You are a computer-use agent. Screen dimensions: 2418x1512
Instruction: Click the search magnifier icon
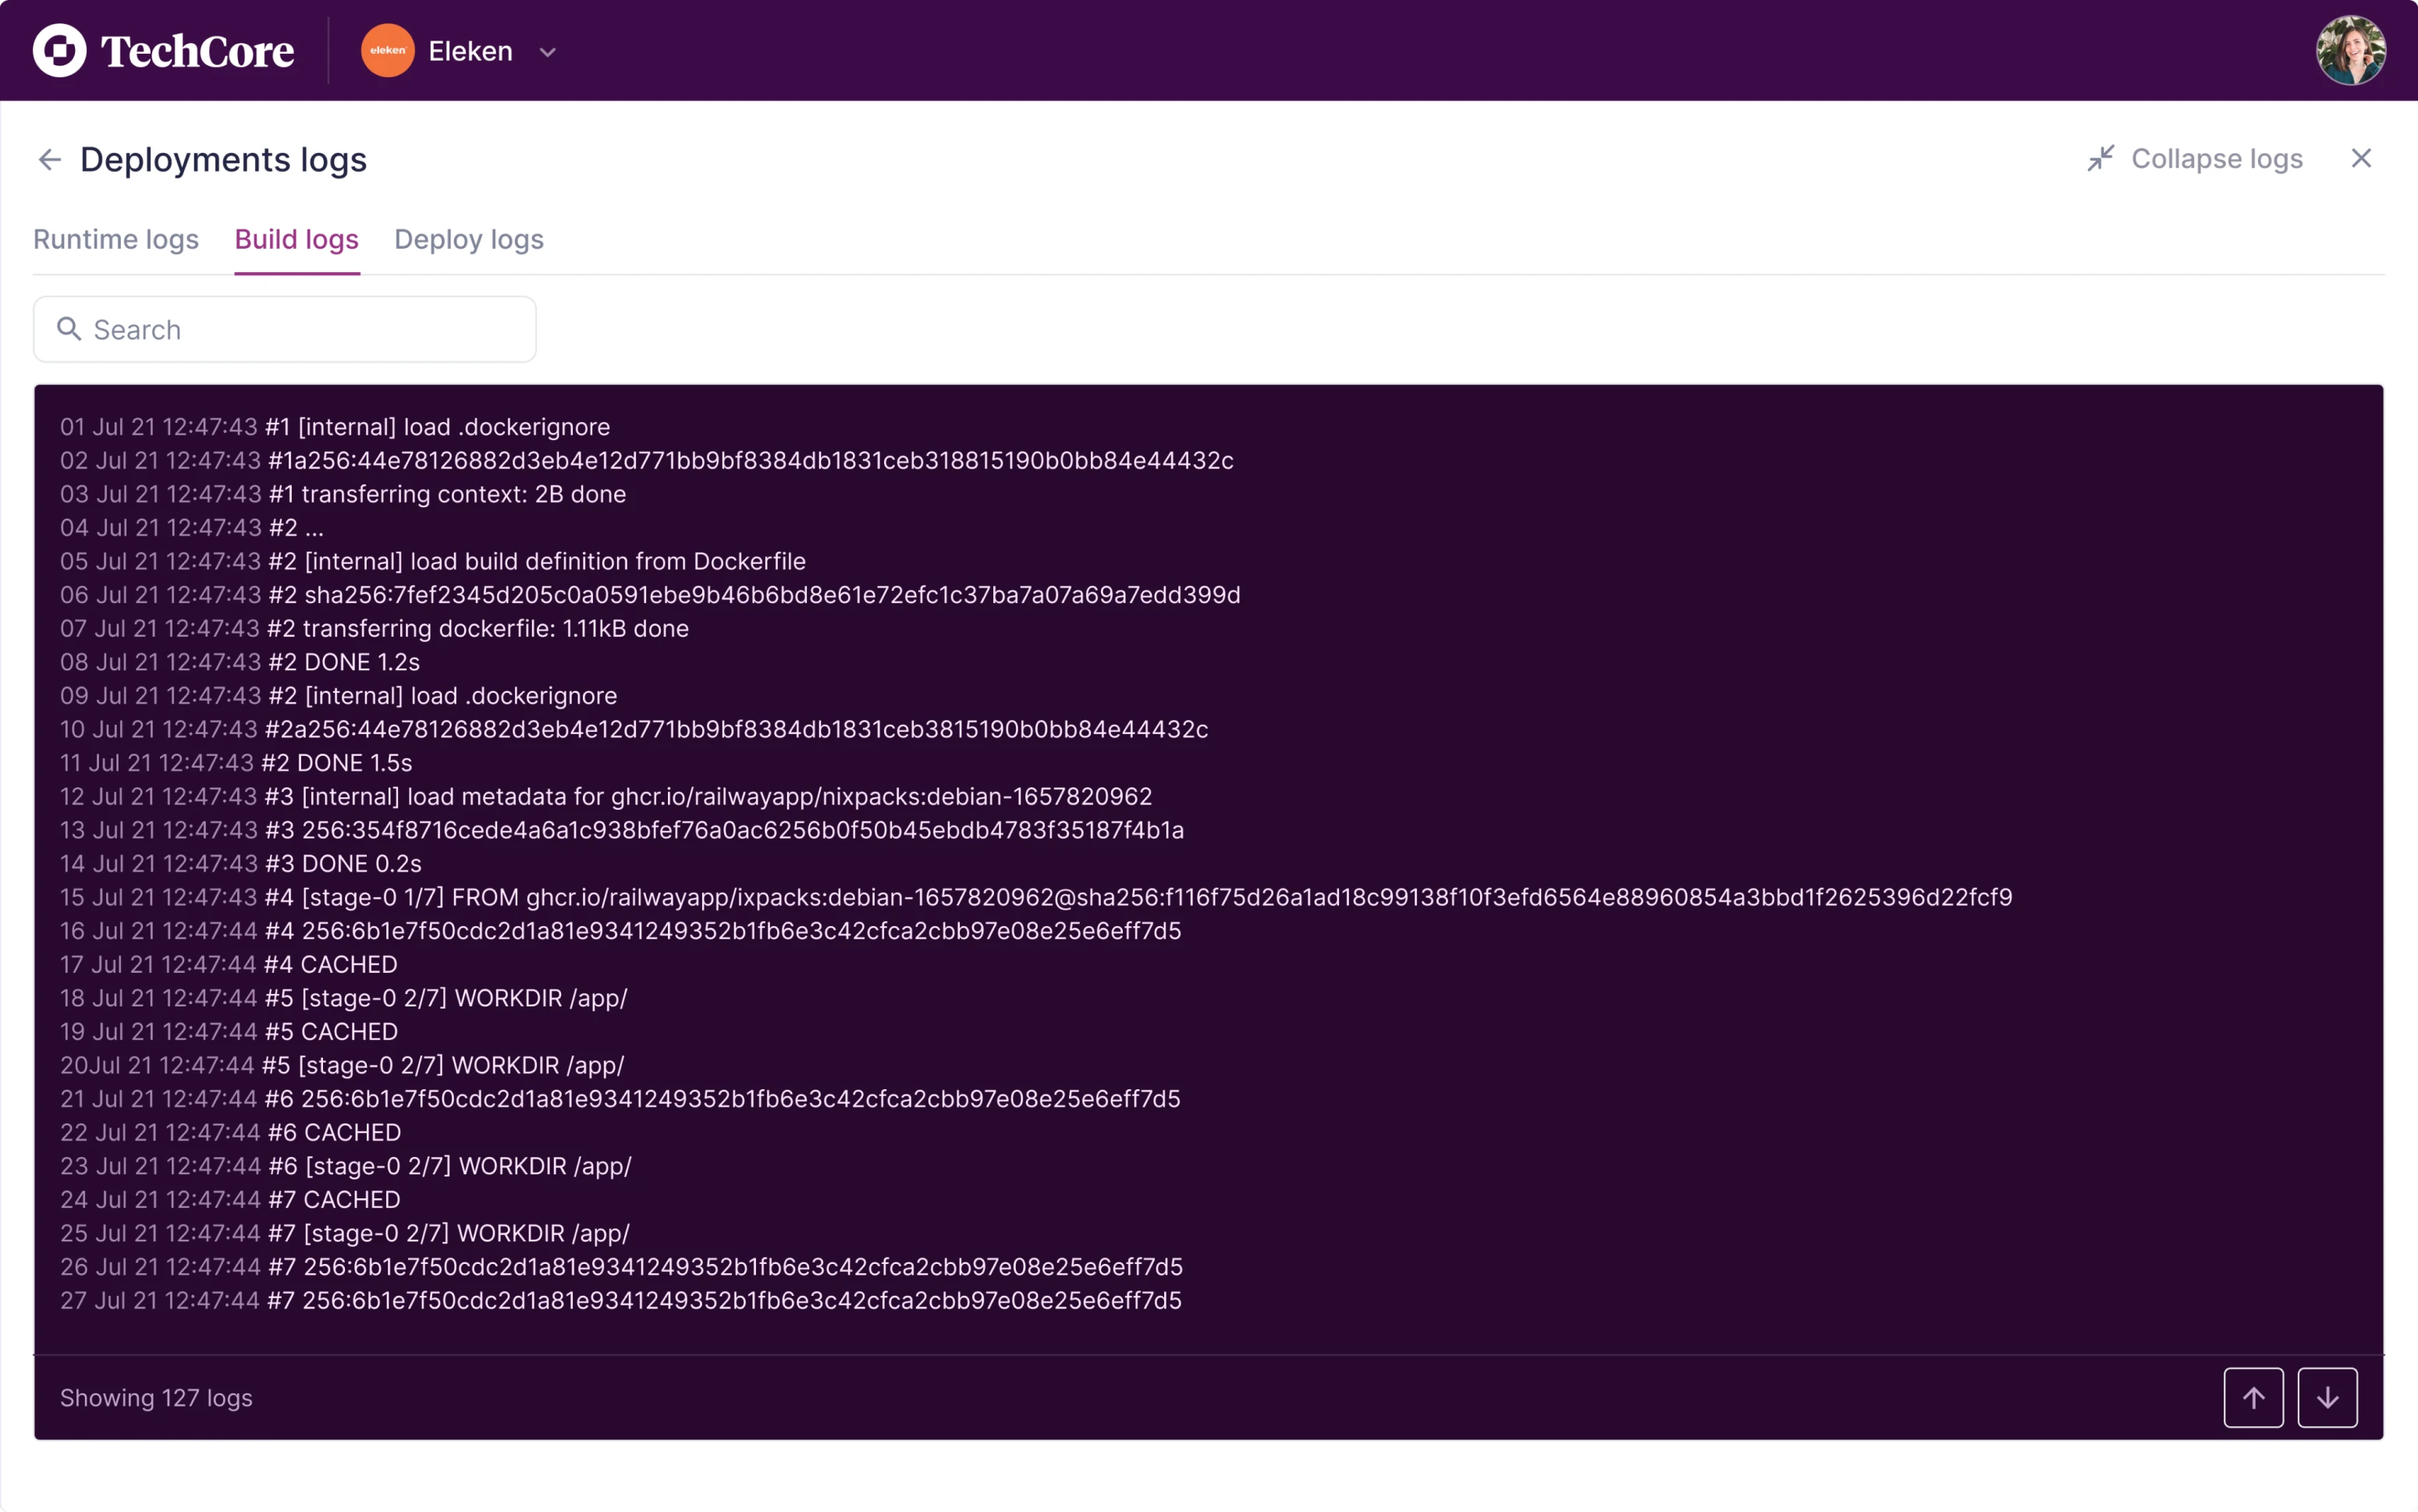pyautogui.click(x=69, y=328)
